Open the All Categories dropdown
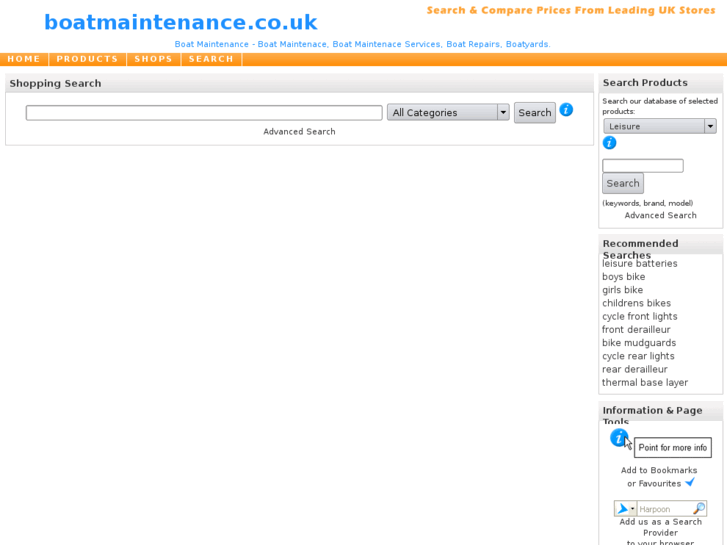Image resolution: width=727 pixels, height=545 pixels. pyautogui.click(x=448, y=112)
